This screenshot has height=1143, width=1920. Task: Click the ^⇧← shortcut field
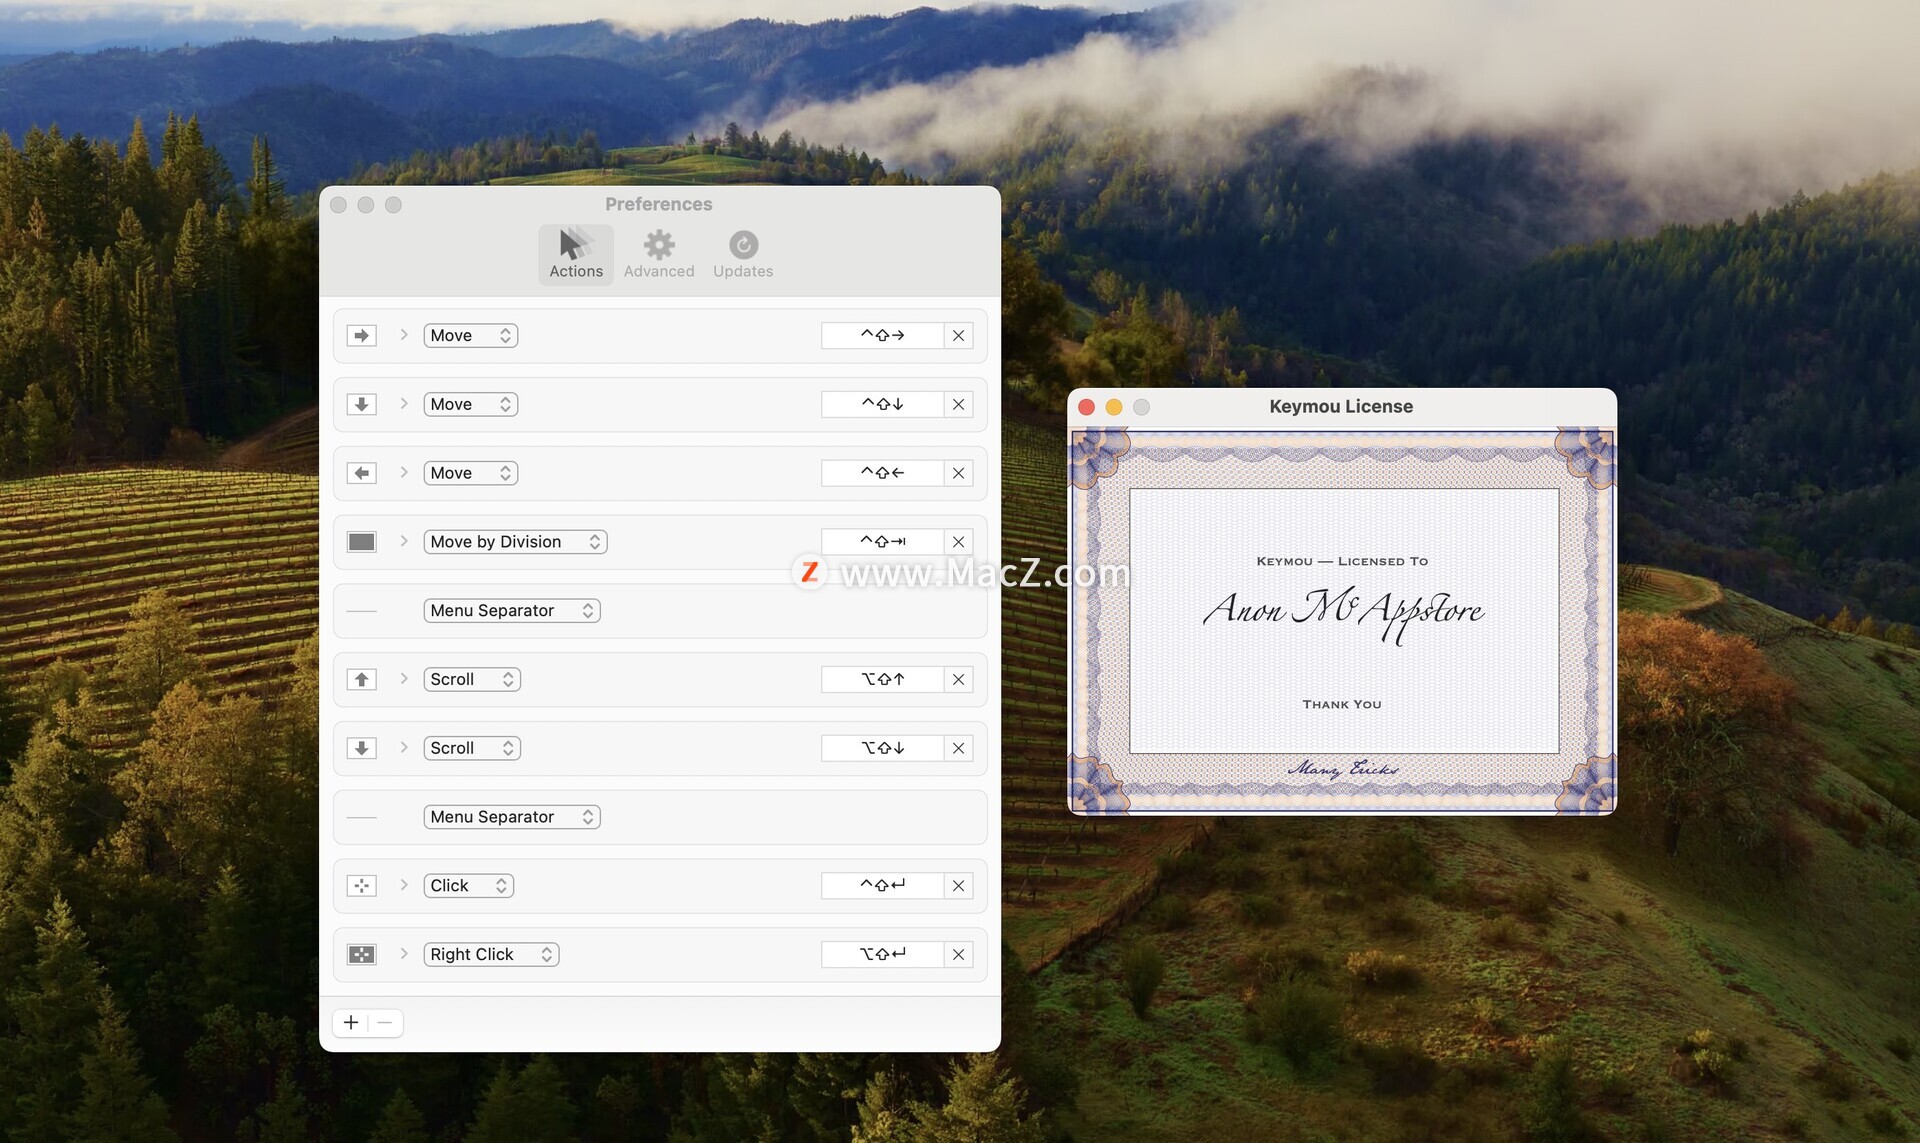pyautogui.click(x=882, y=473)
